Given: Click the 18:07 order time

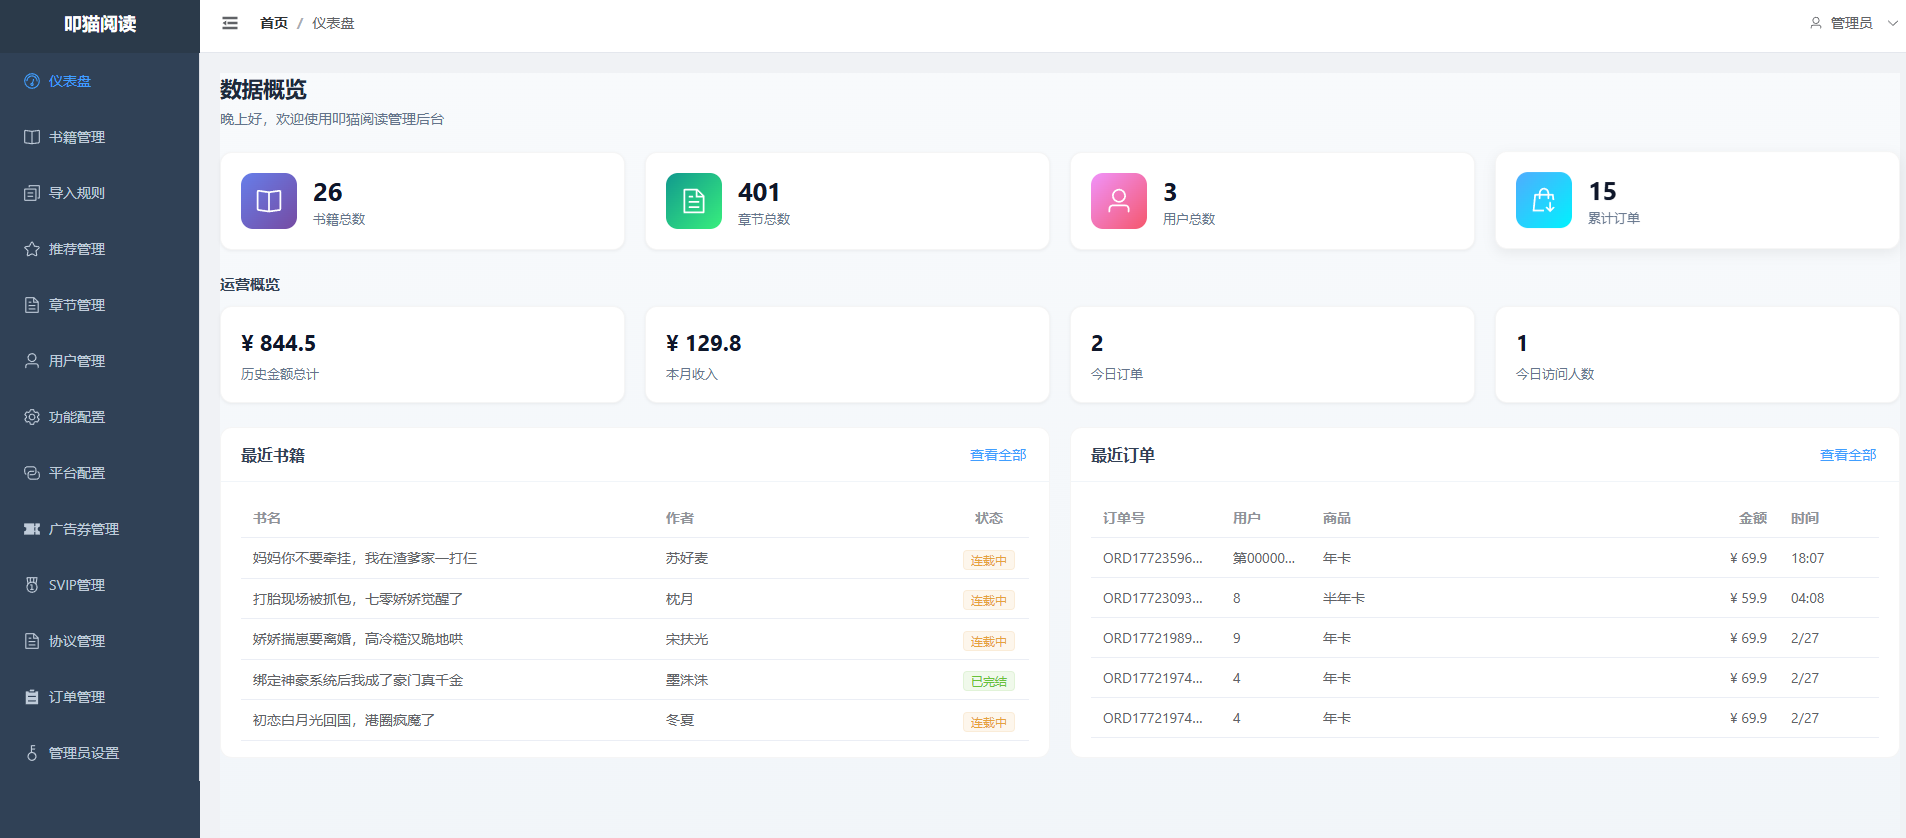Looking at the screenshot, I should coord(1808,558).
